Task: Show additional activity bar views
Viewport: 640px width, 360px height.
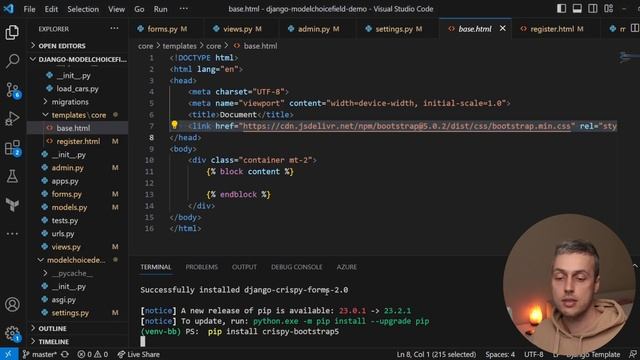Action: click(x=12, y=234)
